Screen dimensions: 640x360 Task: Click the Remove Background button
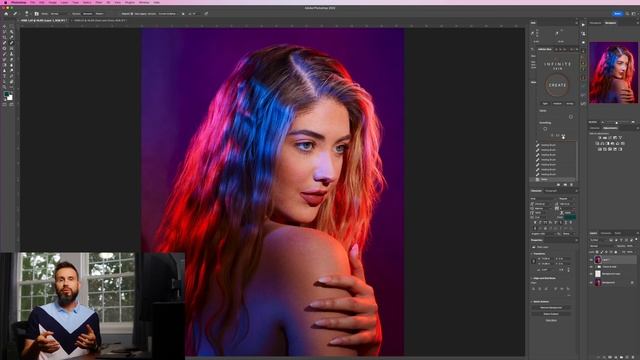(x=551, y=308)
